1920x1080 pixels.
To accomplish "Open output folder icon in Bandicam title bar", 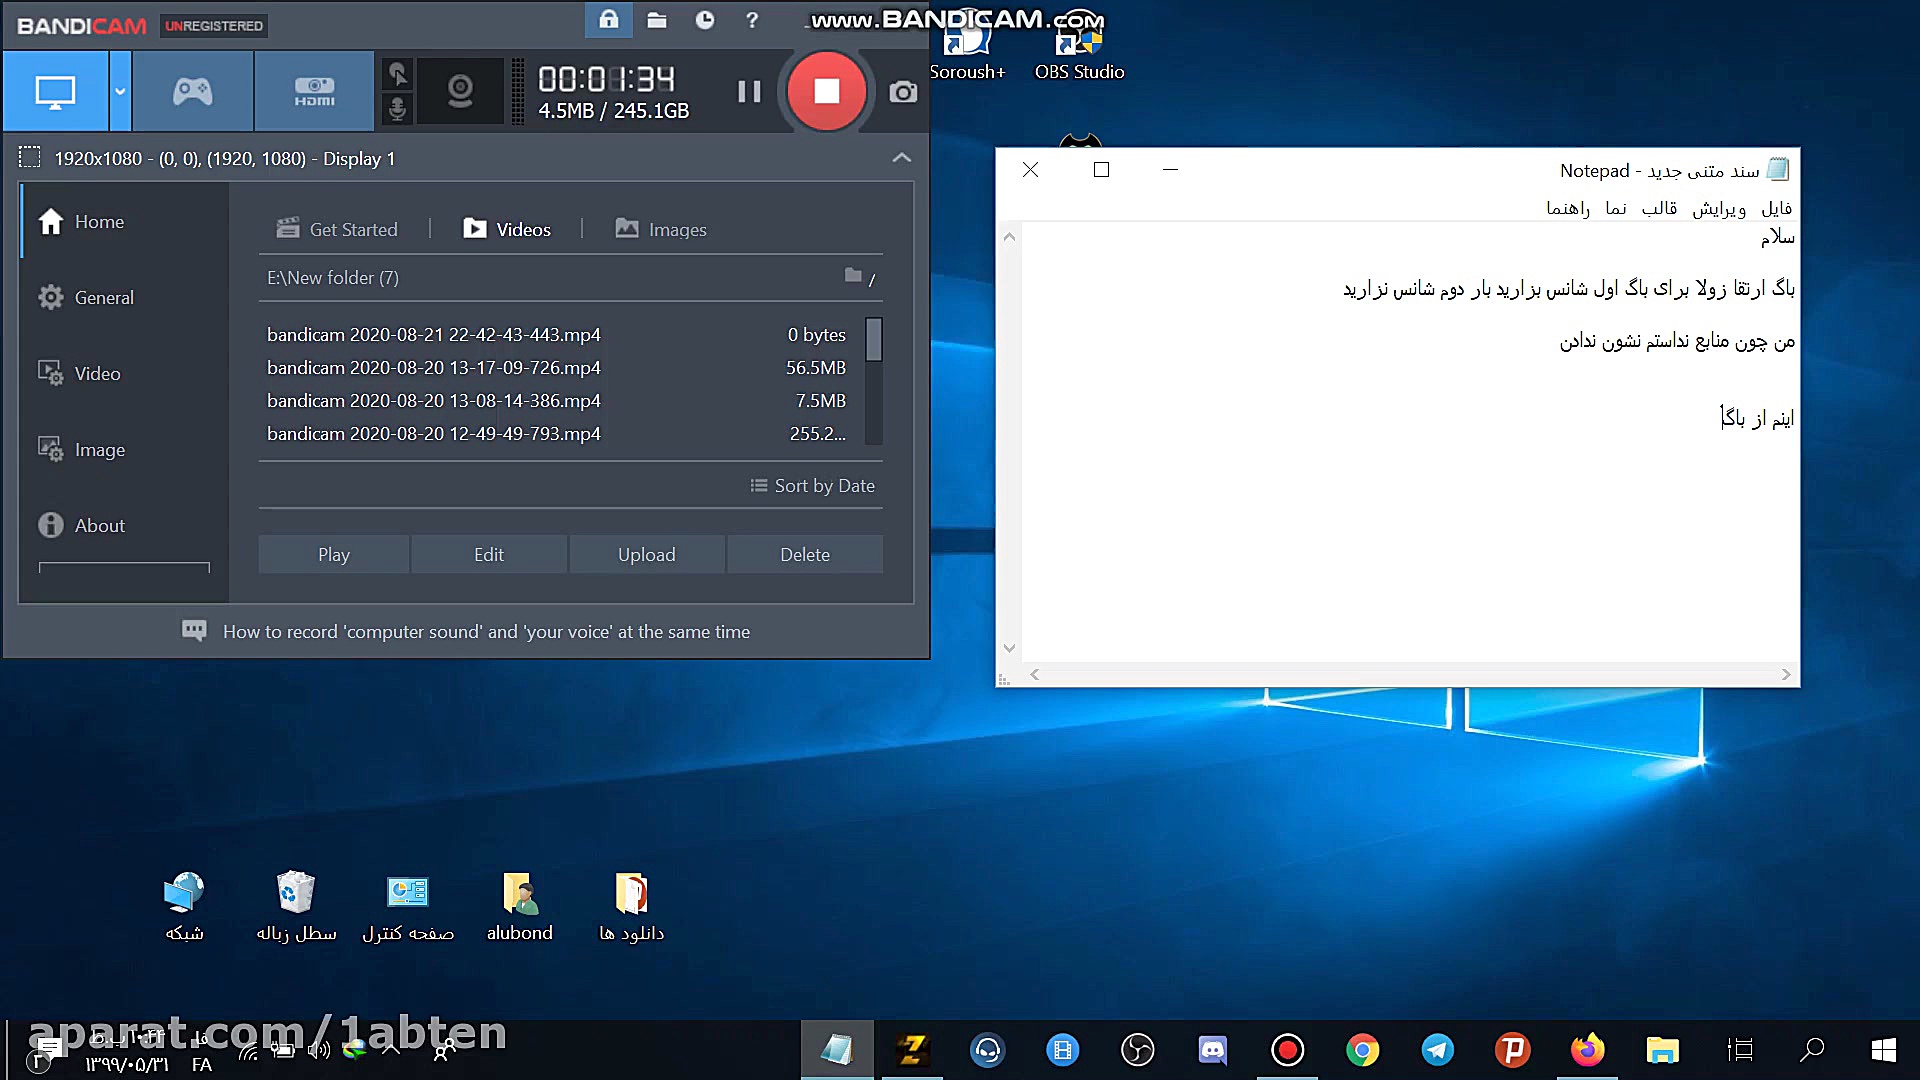I will pos(657,20).
